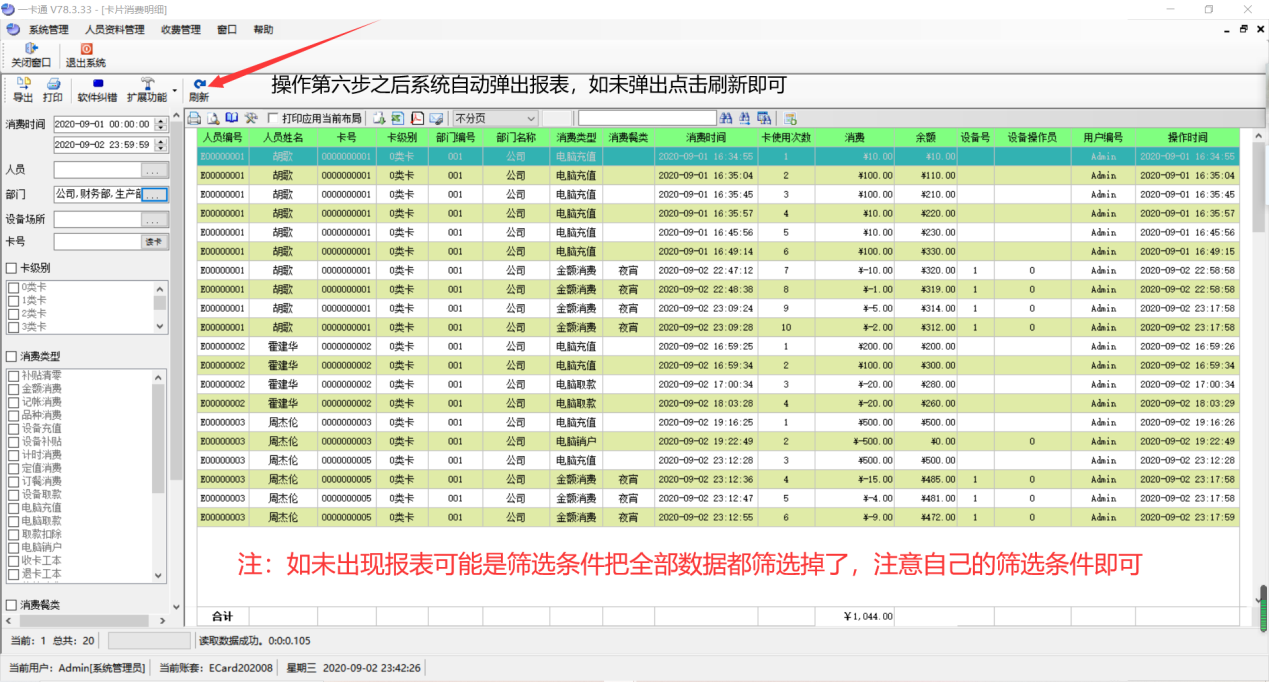Check the 卡级别 filter checkbox

[x=12, y=268]
